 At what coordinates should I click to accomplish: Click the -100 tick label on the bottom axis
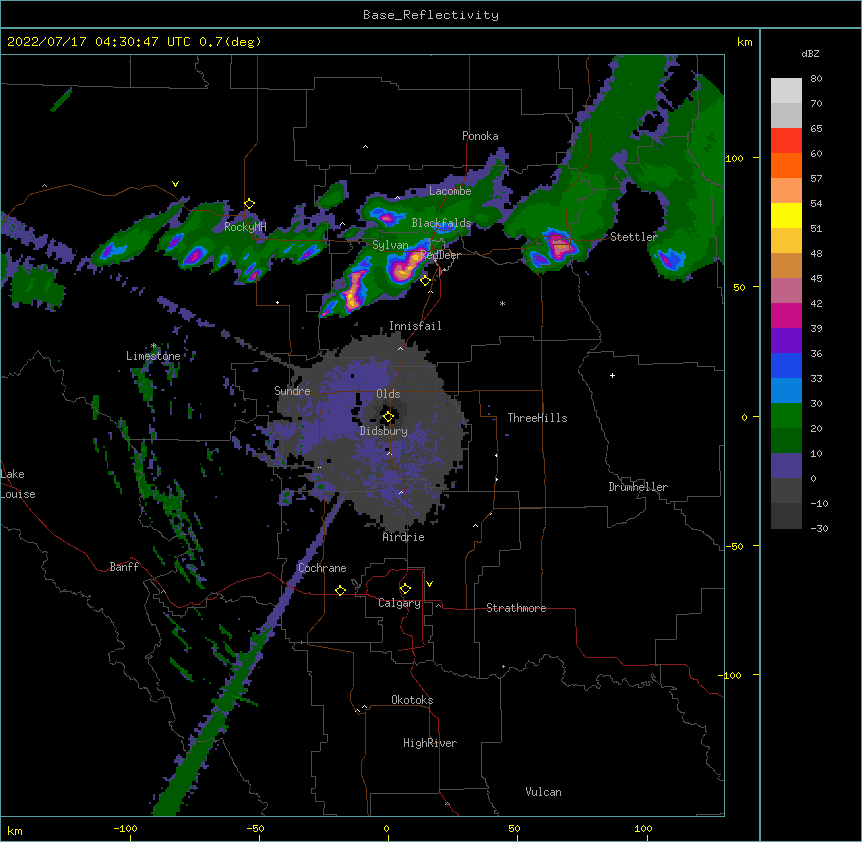pos(125,829)
